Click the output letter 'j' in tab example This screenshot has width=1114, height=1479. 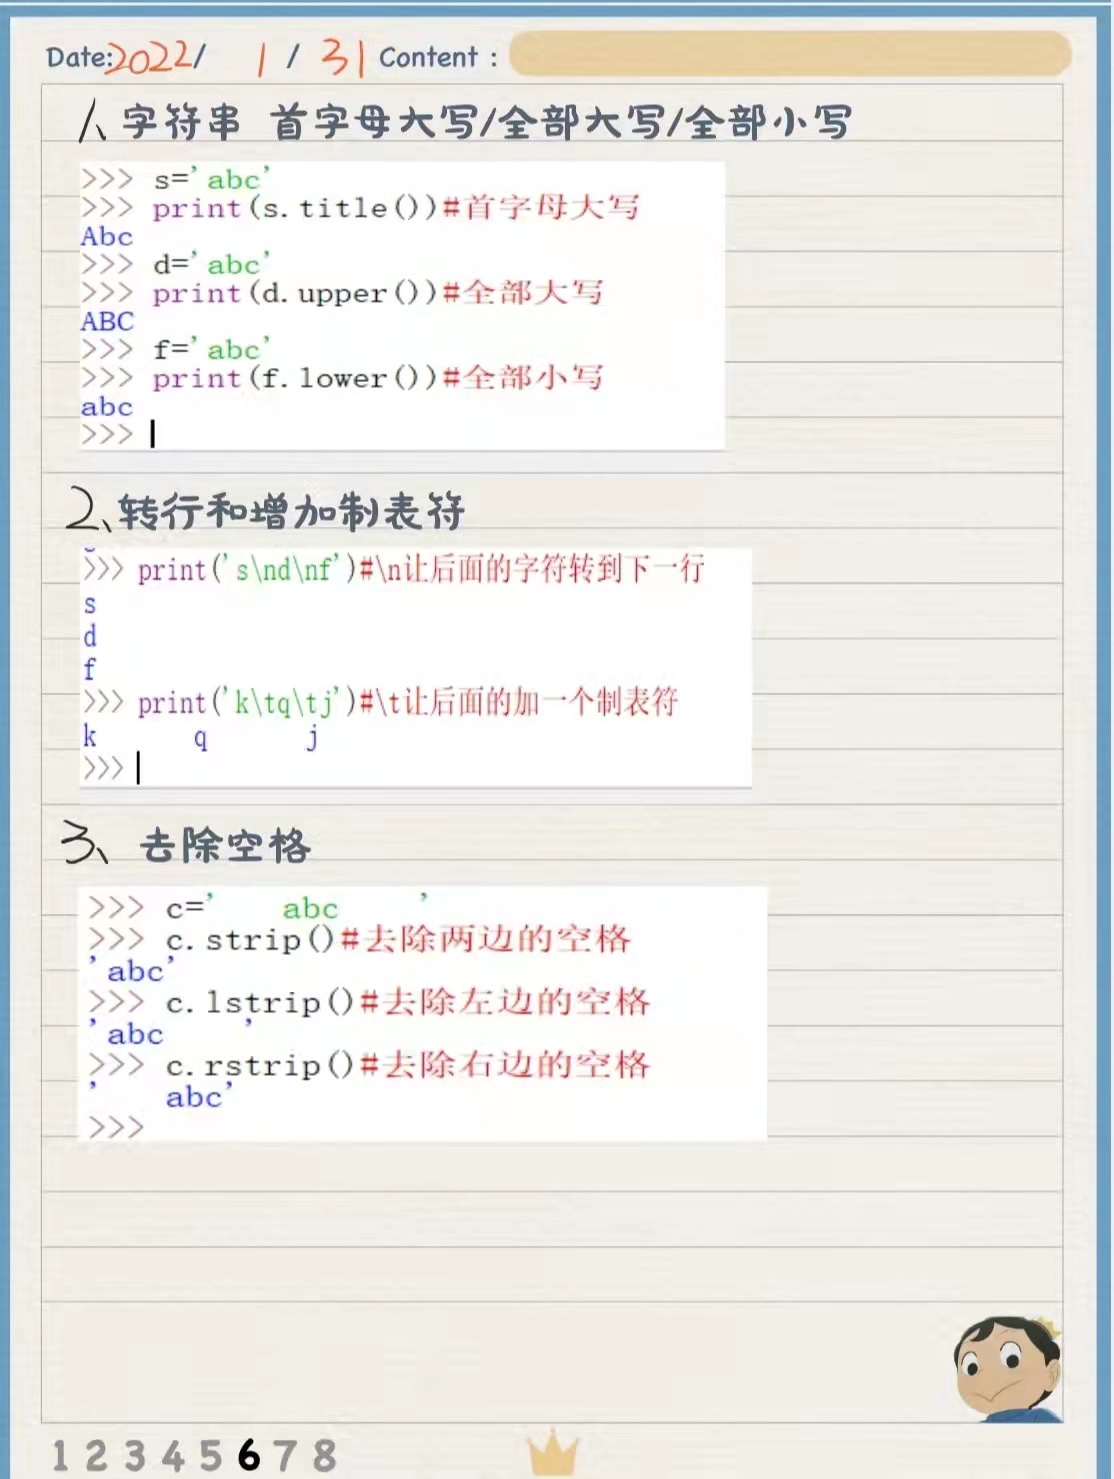pyautogui.click(x=312, y=738)
